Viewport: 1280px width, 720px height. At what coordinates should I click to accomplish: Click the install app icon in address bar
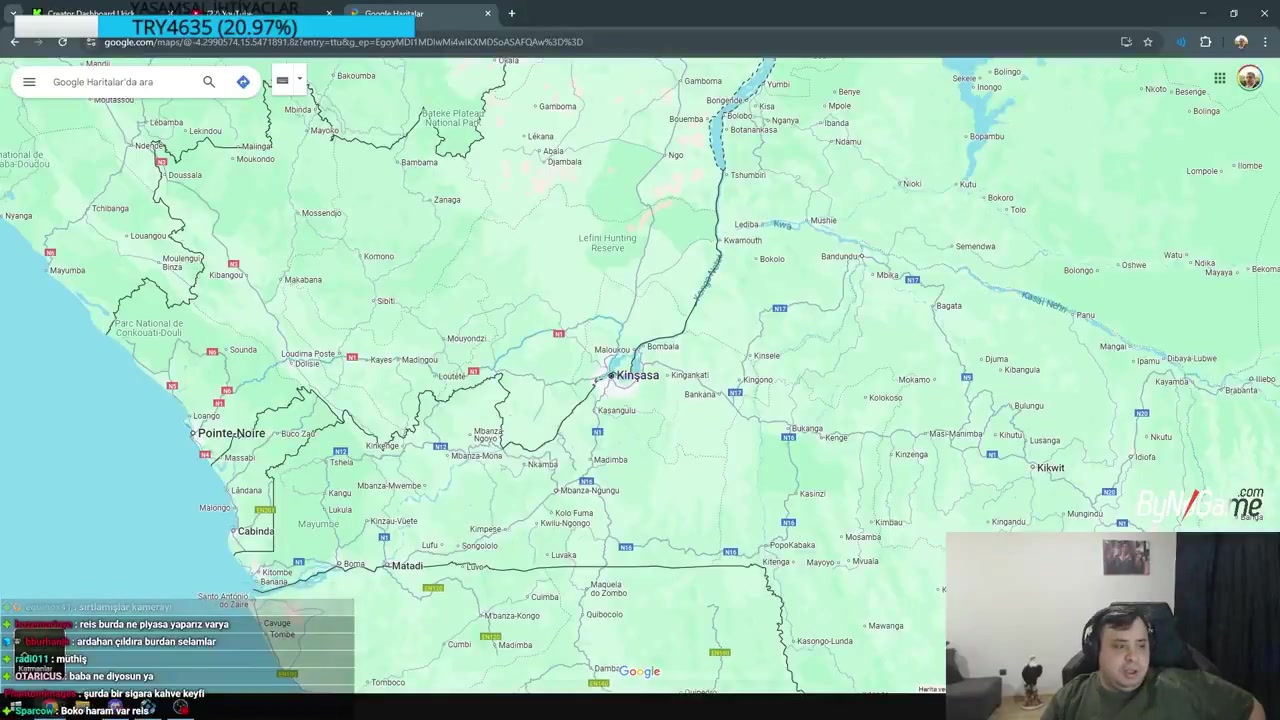point(1126,42)
